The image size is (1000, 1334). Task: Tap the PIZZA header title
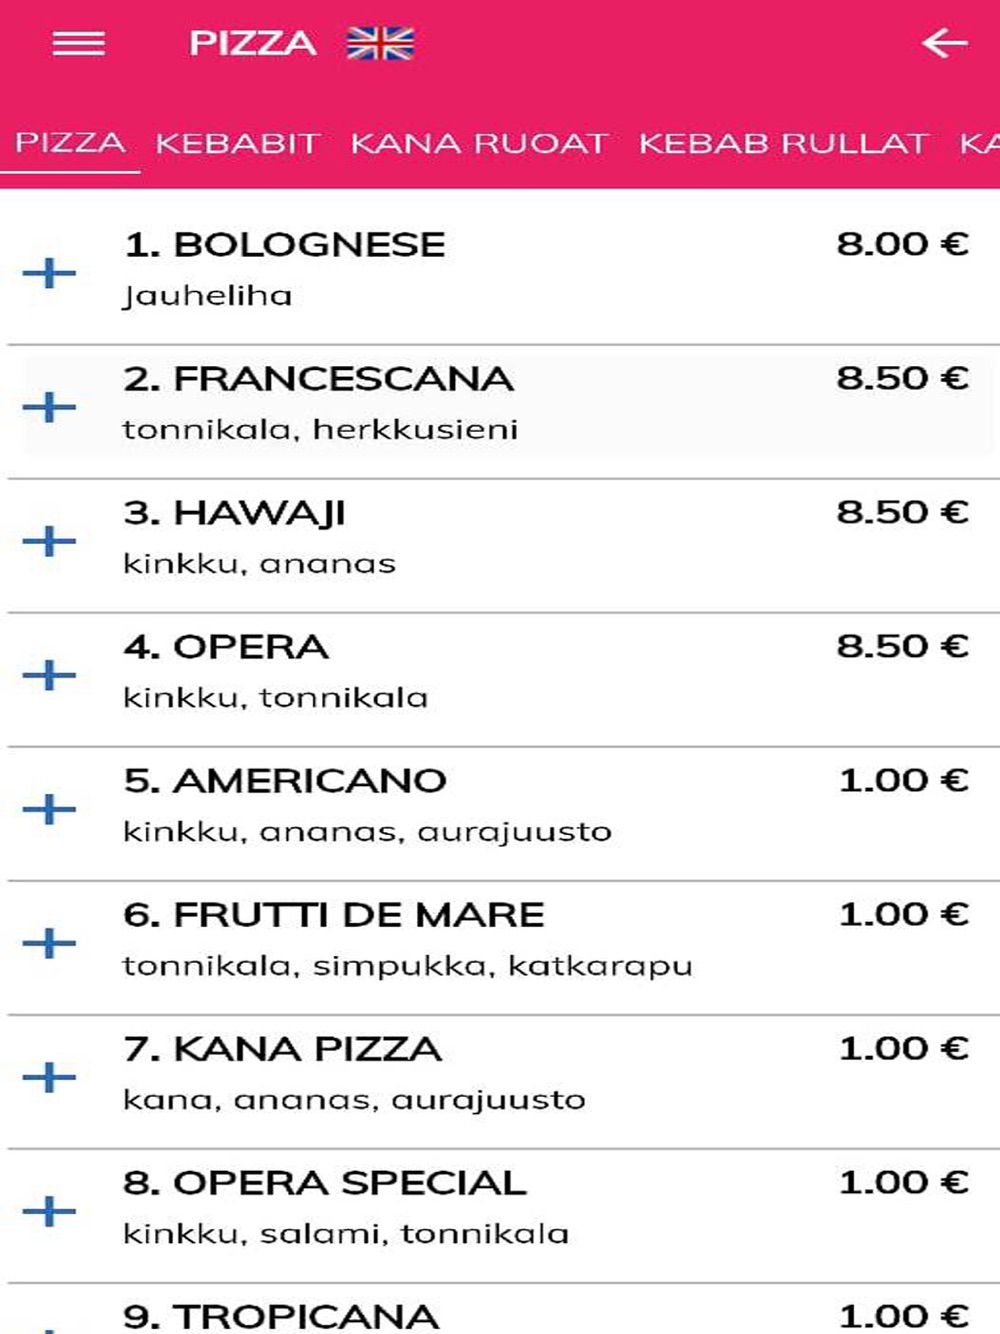pos(252,44)
